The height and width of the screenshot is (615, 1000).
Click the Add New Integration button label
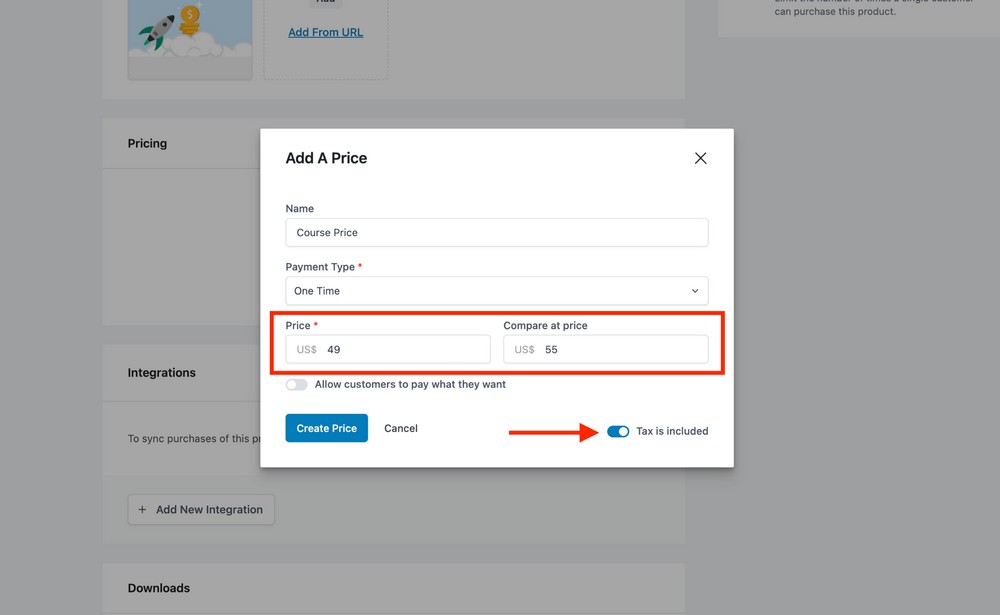tap(209, 510)
